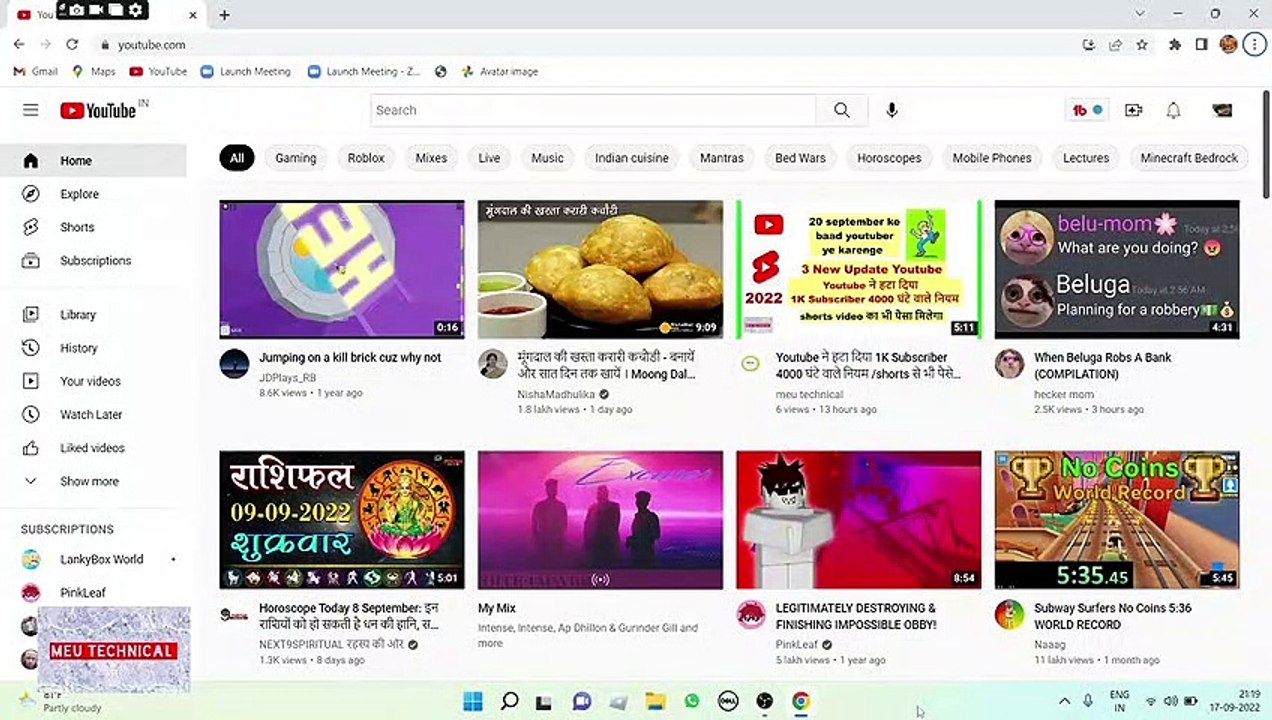This screenshot has width=1272, height=720.
Task: Open the Explore sidebar item
Action: [93, 194]
